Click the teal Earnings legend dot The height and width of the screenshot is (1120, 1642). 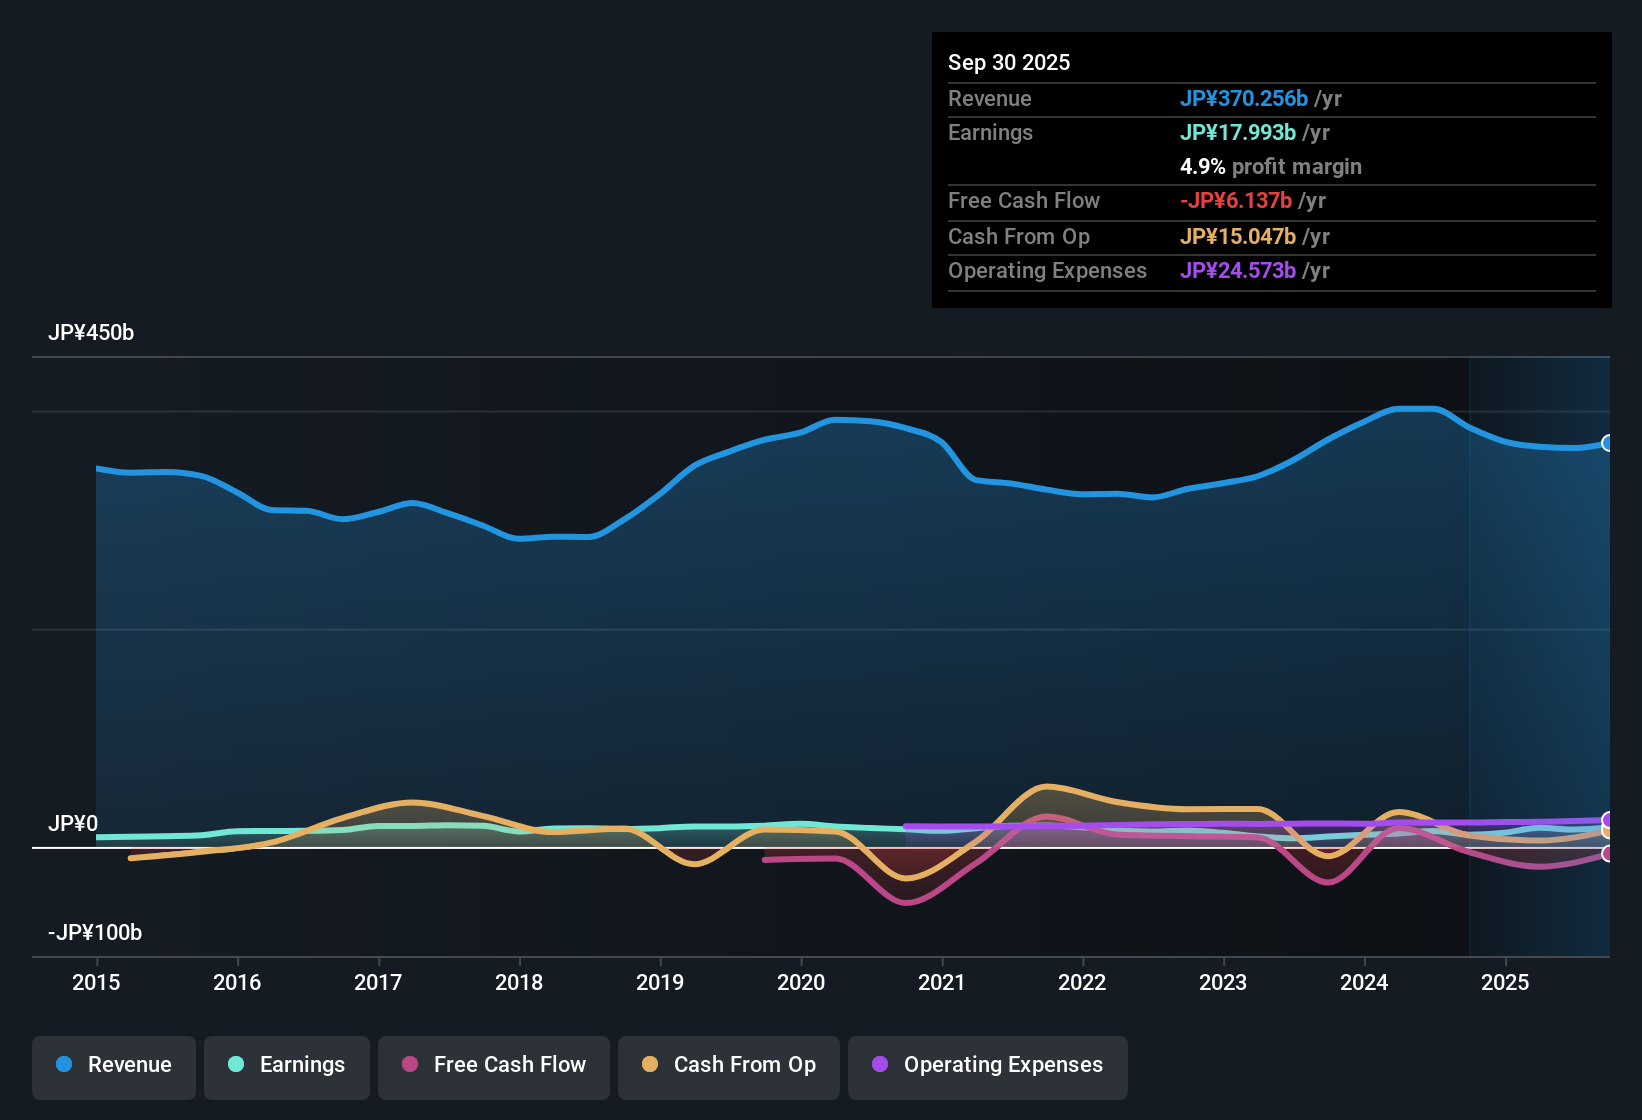click(x=236, y=1065)
